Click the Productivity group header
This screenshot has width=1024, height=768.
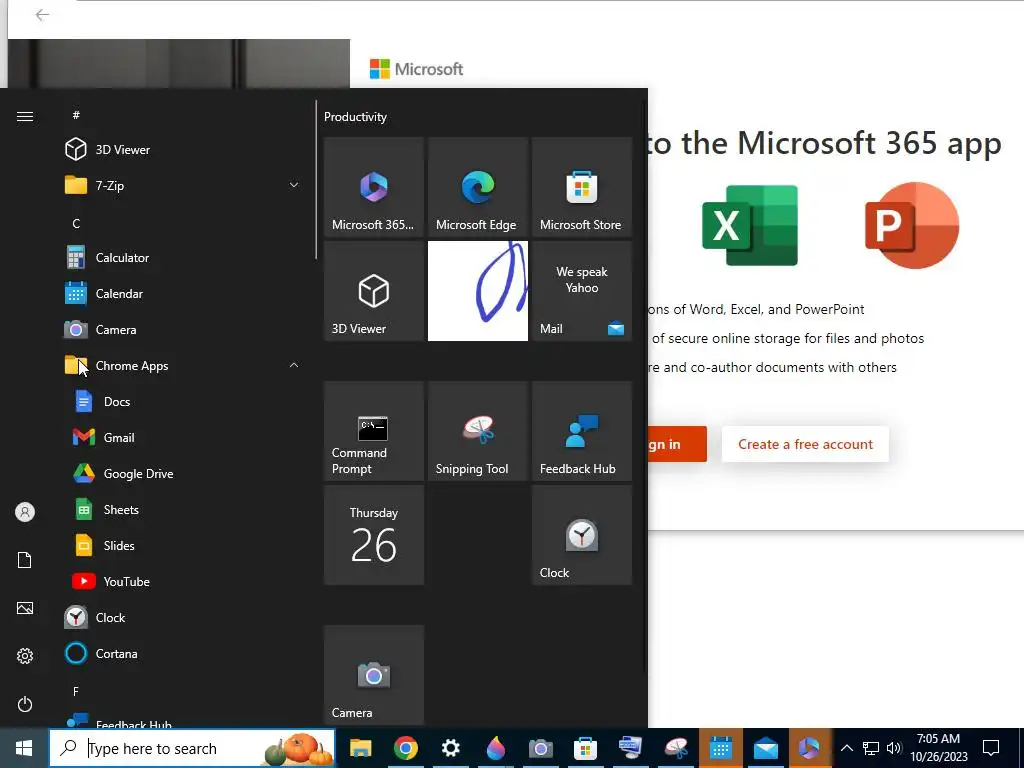[x=355, y=117]
